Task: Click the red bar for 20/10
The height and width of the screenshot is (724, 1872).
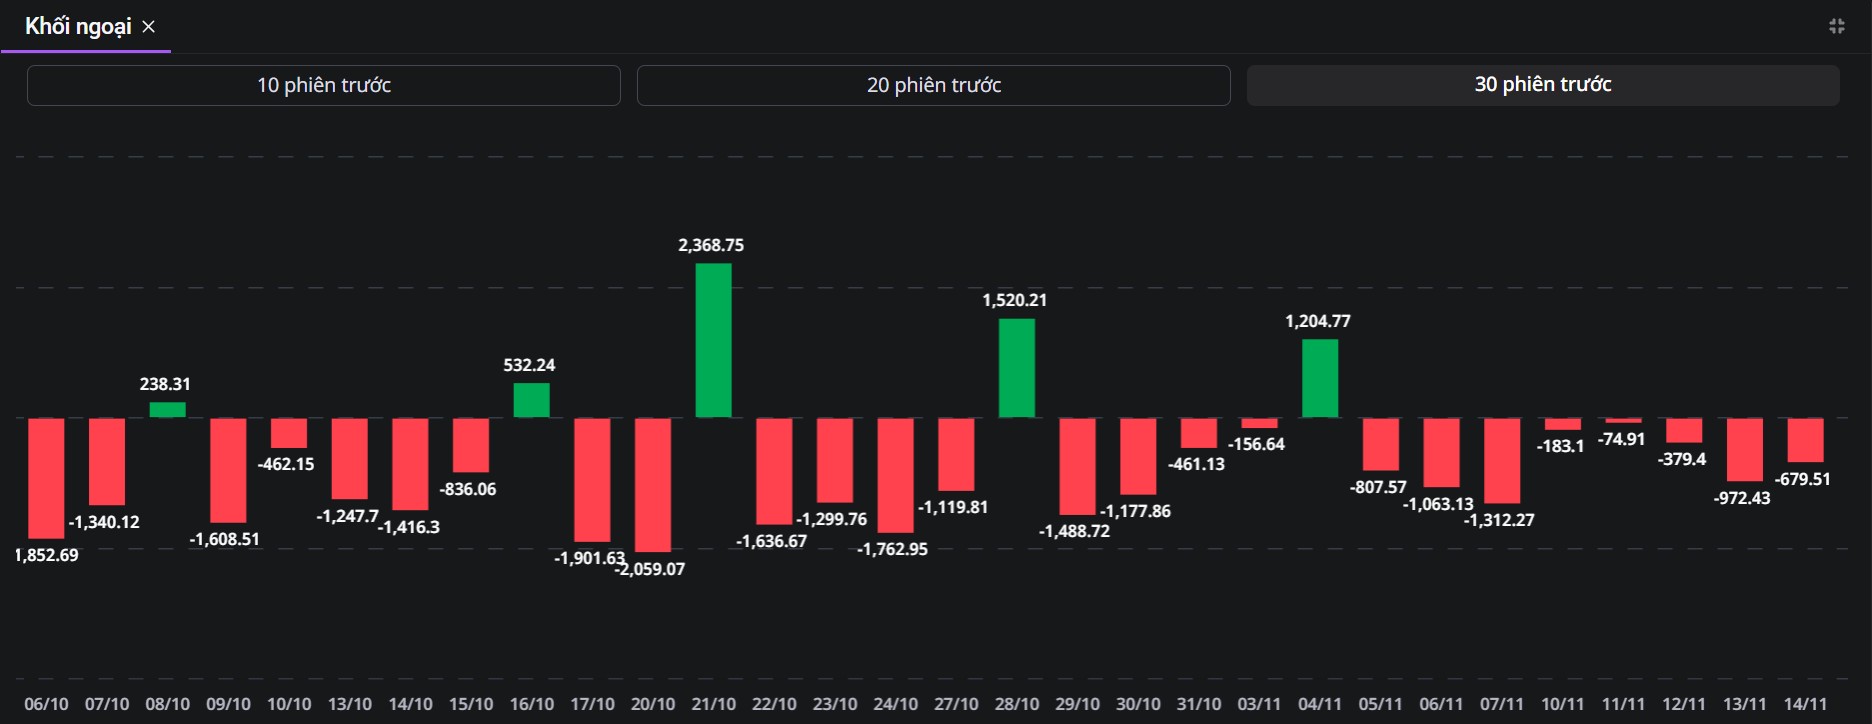Action: [x=653, y=485]
